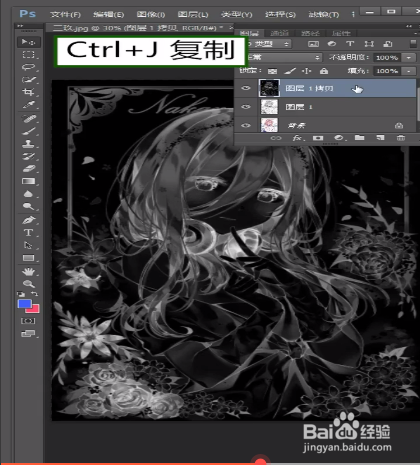Select the Blur tool droplet icon

pos(28,194)
